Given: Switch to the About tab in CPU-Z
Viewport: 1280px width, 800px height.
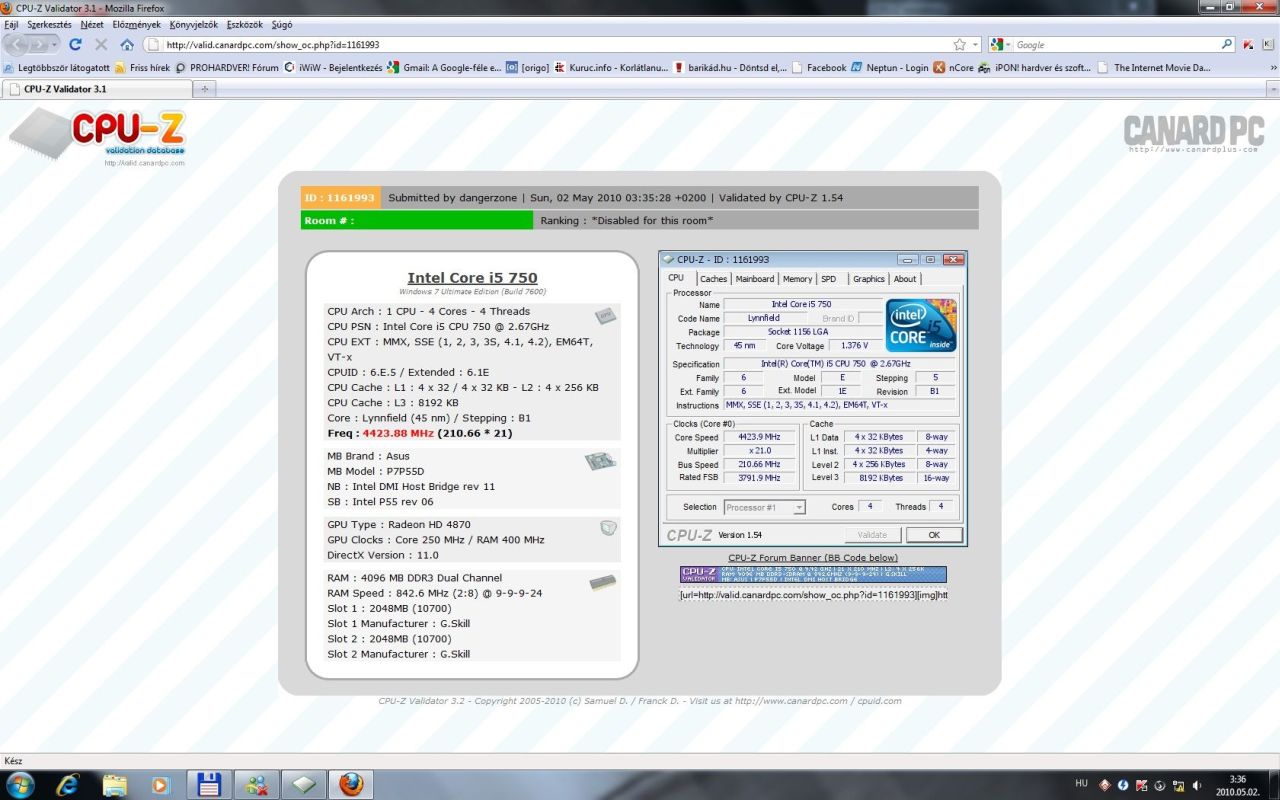Looking at the screenshot, I should coord(905,279).
